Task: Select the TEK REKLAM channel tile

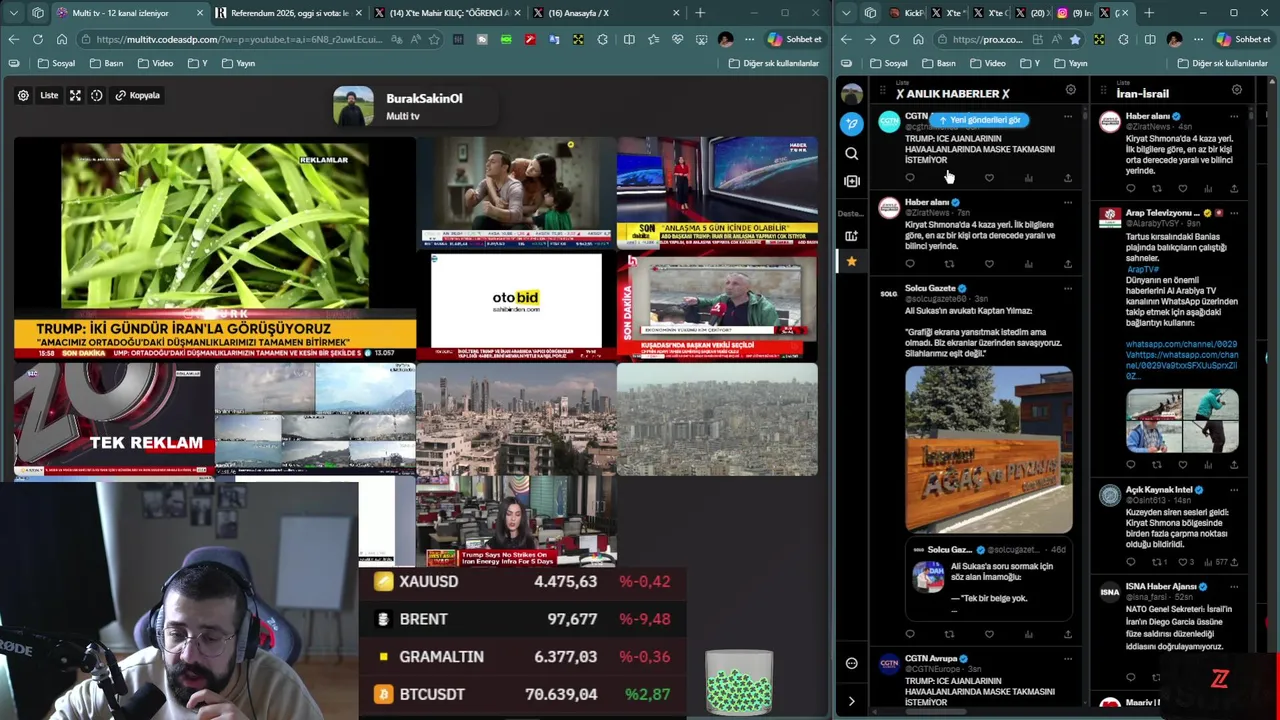Action: (114, 418)
